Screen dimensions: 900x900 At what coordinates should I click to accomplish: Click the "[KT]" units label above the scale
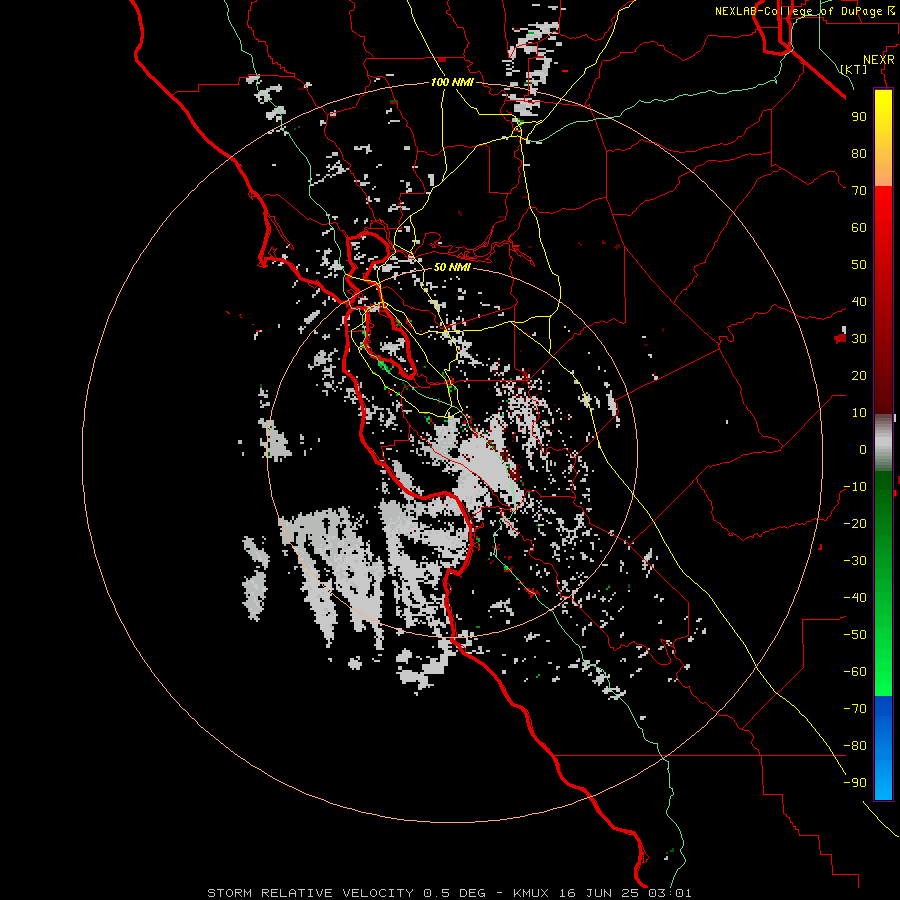(854, 69)
